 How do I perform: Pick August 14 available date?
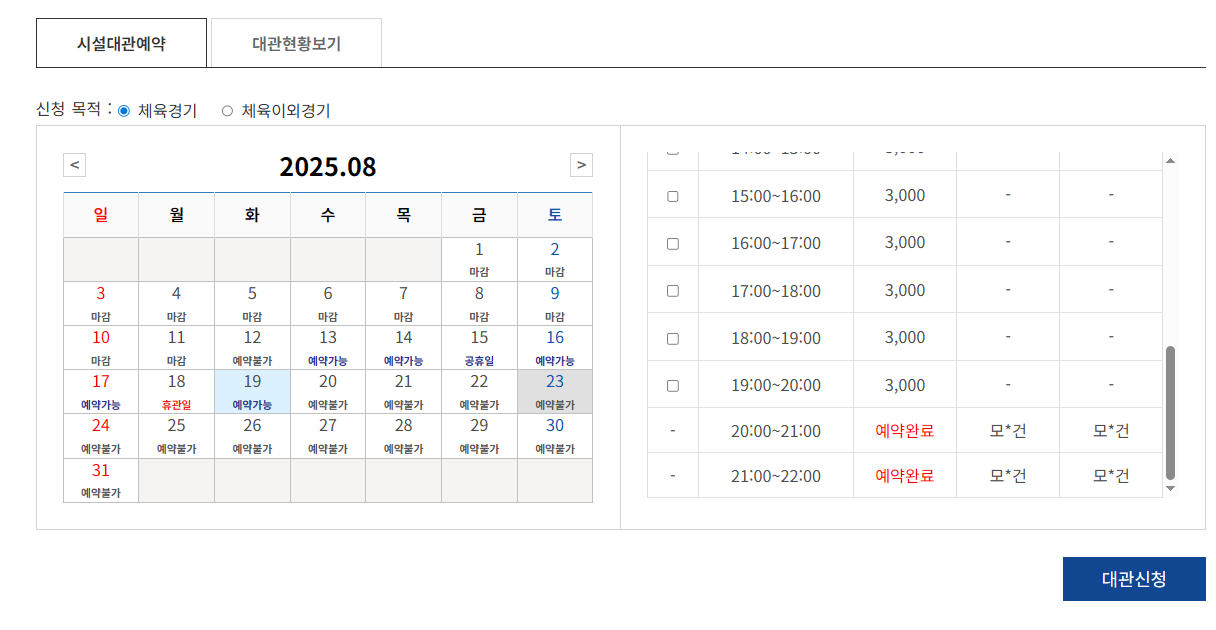coord(403,347)
